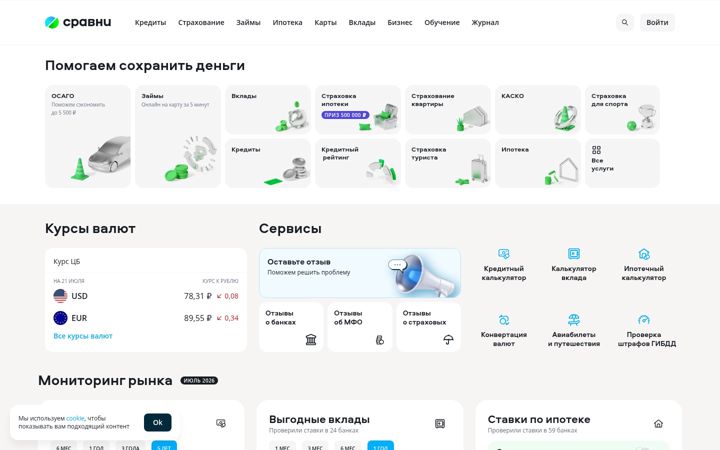The width and height of the screenshot is (720, 450).
Task: Click the Войти button
Action: click(x=657, y=22)
